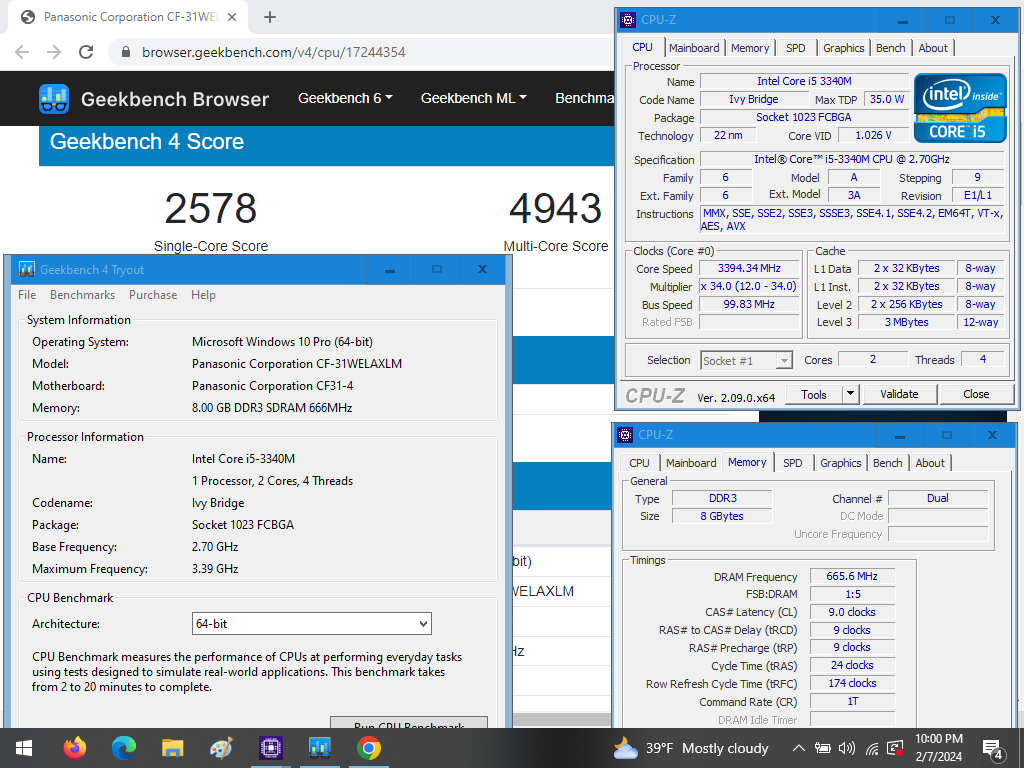This screenshot has width=1024, height=768.
Task: Open the weather widget showing 39°F
Action: point(692,748)
